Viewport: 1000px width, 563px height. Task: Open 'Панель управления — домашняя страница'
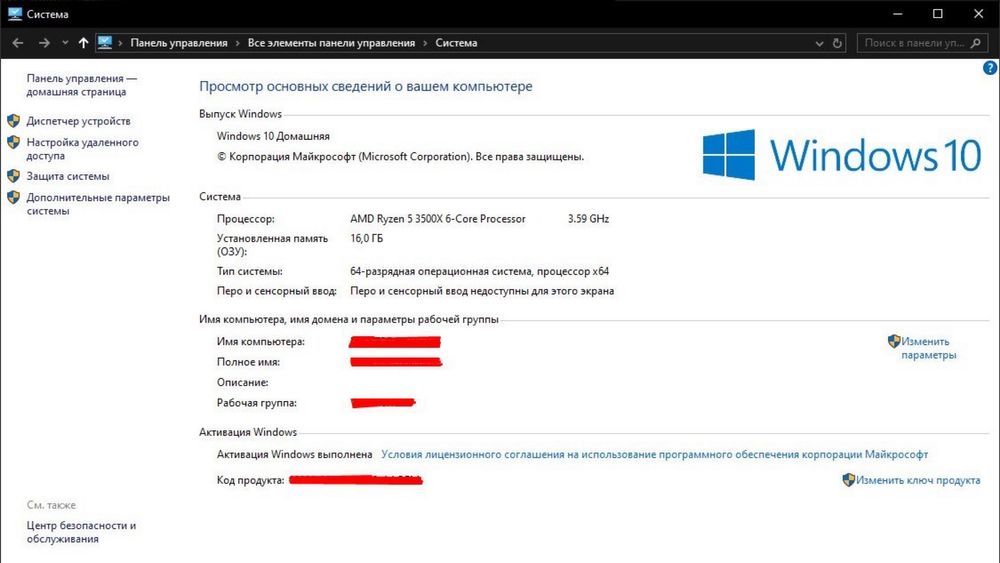pos(82,85)
